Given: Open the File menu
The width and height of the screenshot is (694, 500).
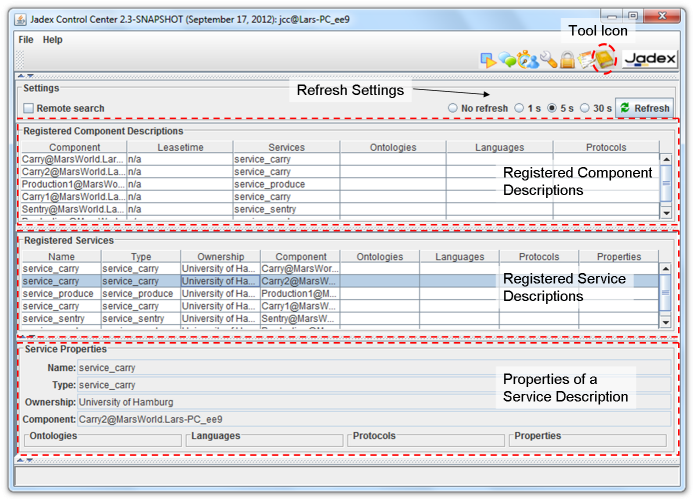Looking at the screenshot, I should pos(26,40).
